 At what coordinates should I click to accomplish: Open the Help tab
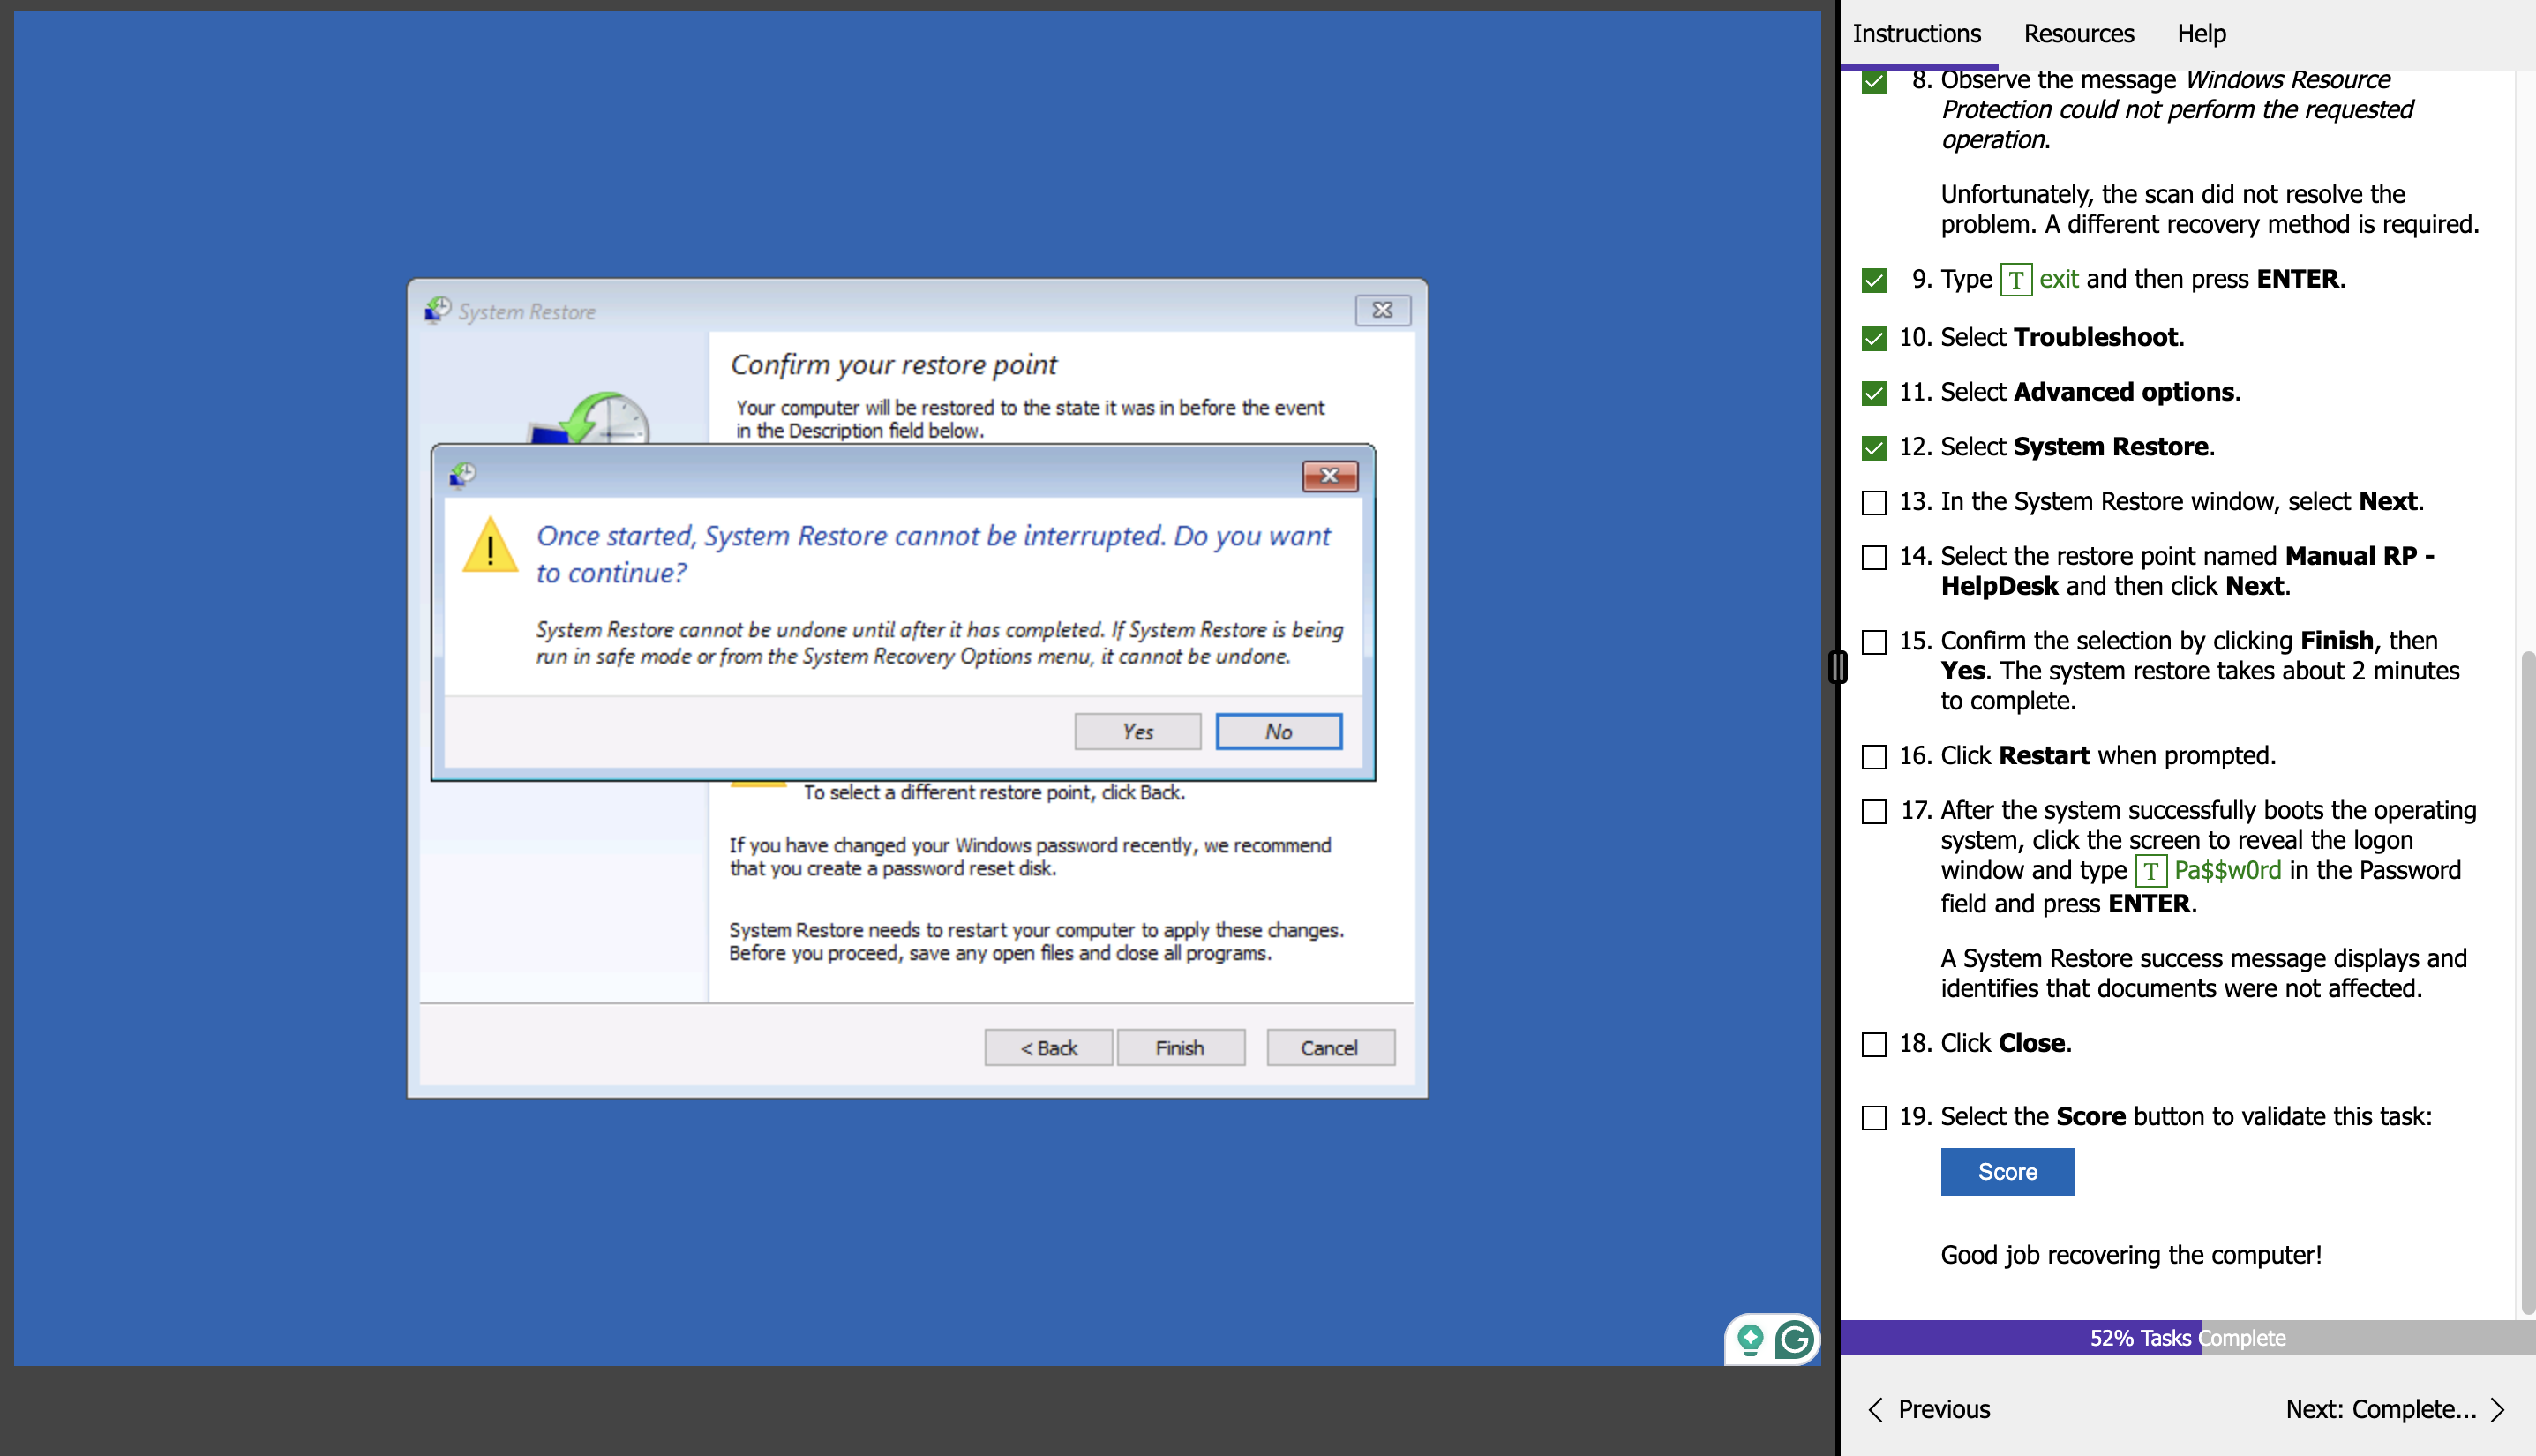click(x=2201, y=34)
